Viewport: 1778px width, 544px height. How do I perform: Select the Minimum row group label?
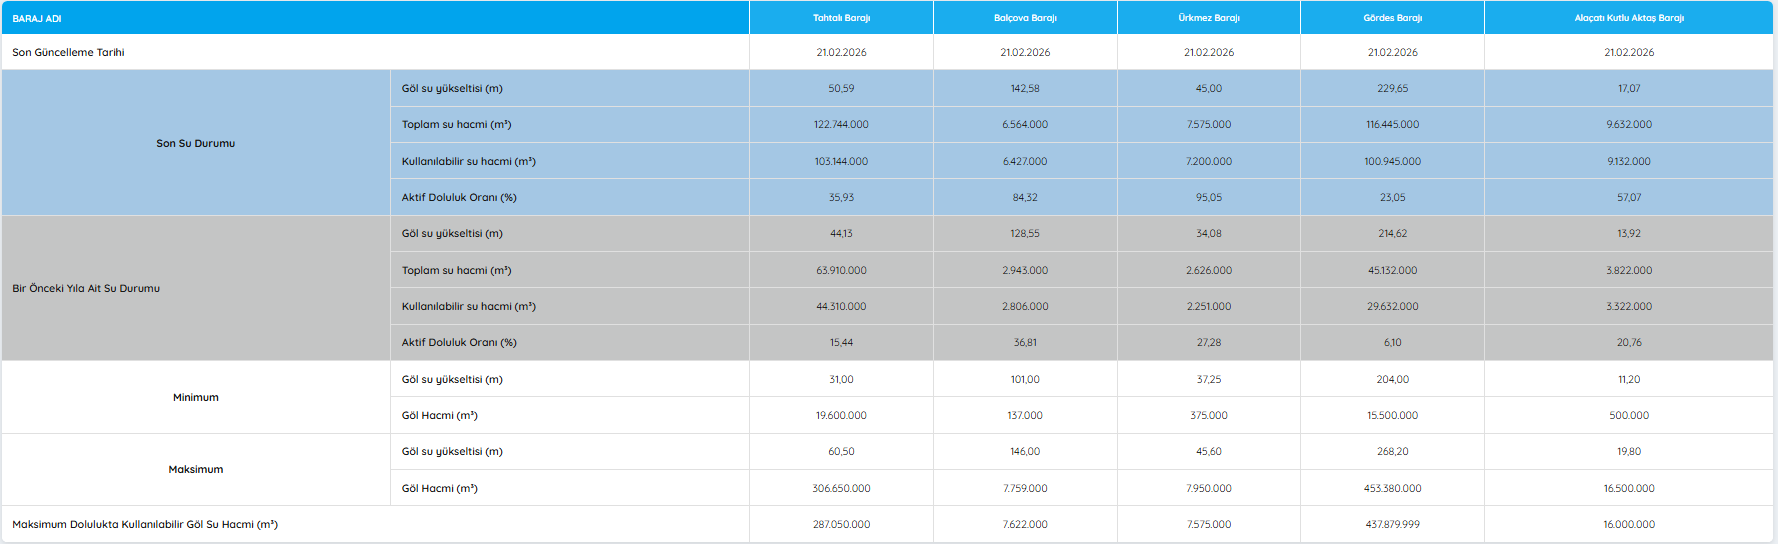tap(195, 397)
